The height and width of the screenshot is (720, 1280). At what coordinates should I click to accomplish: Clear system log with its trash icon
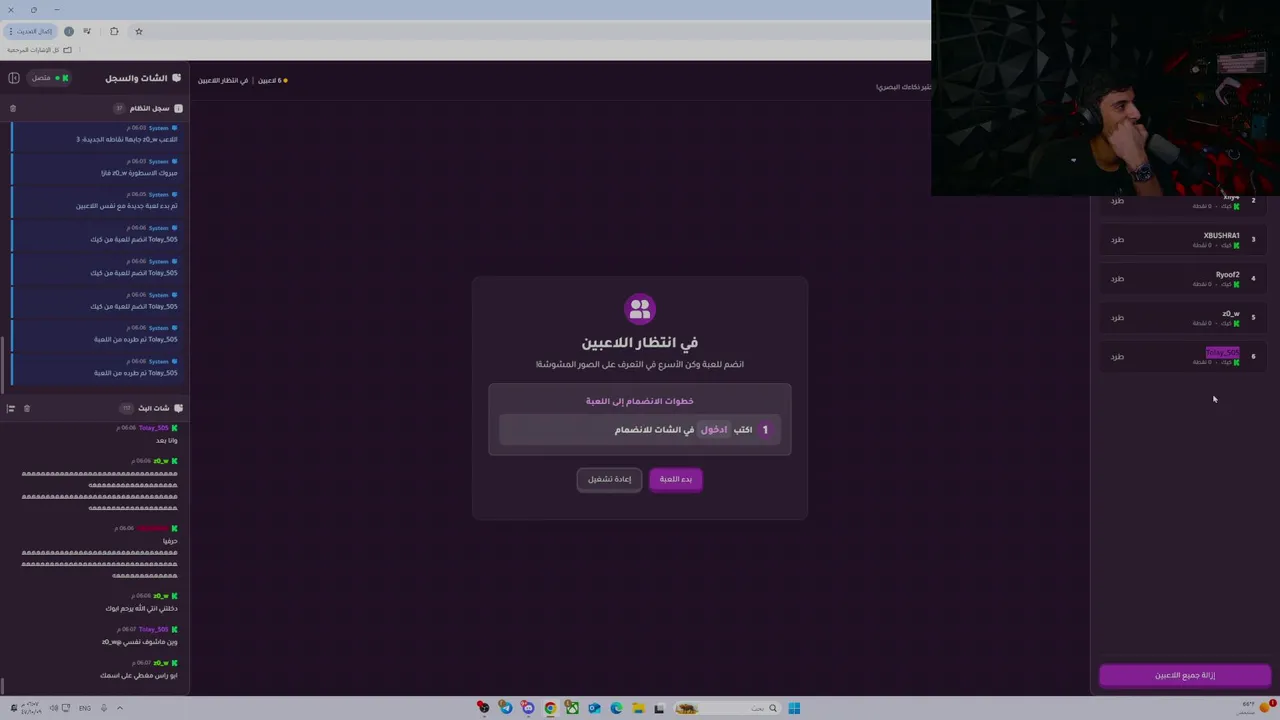point(13,108)
